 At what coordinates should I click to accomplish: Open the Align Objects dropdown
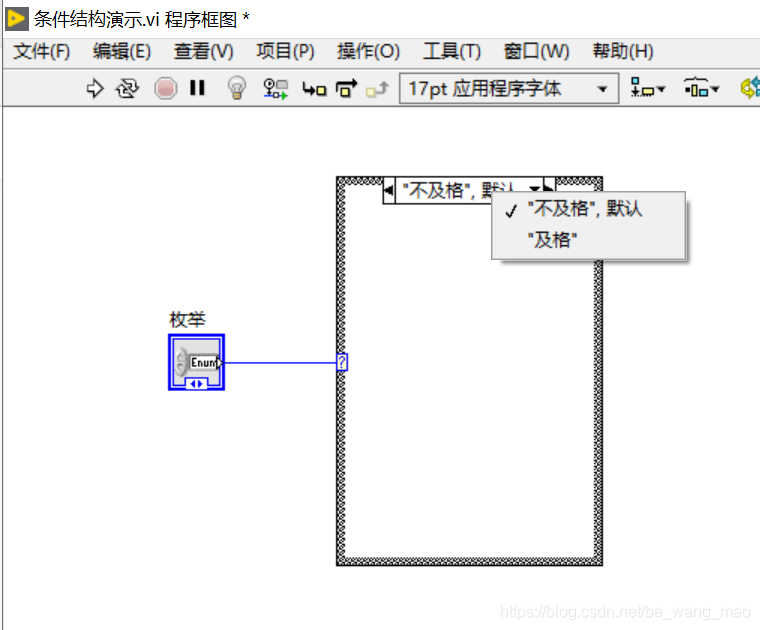(x=648, y=88)
